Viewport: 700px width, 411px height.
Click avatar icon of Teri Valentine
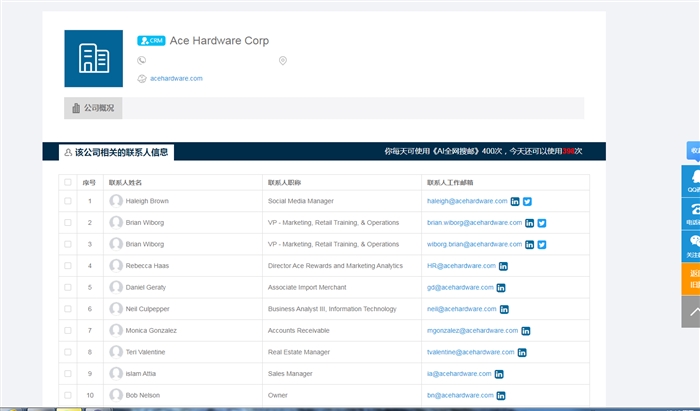pyautogui.click(x=116, y=352)
